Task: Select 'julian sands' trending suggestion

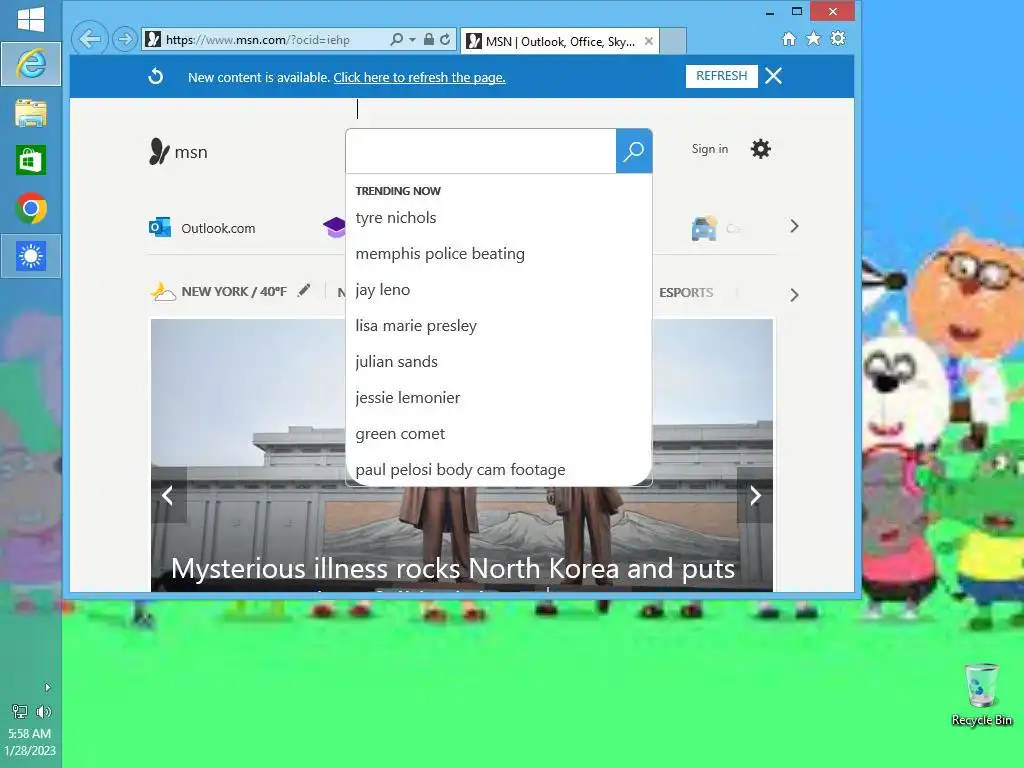Action: pos(396,361)
